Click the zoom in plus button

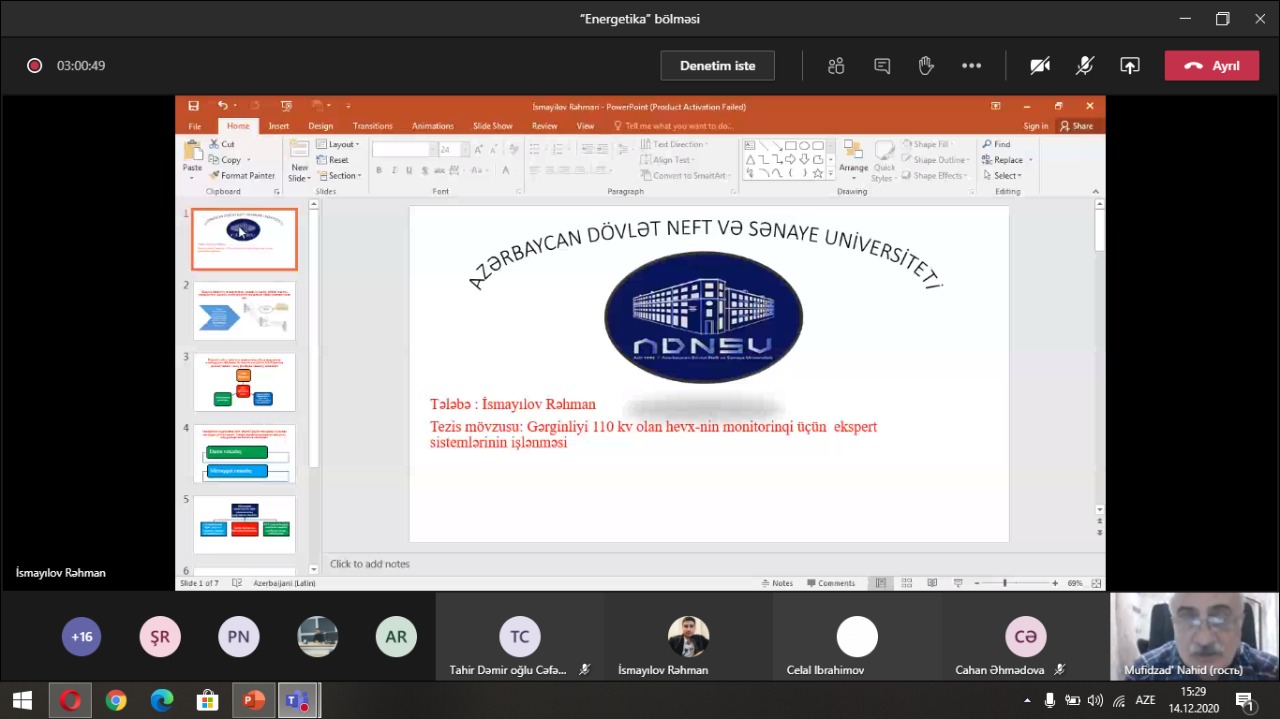1055,583
